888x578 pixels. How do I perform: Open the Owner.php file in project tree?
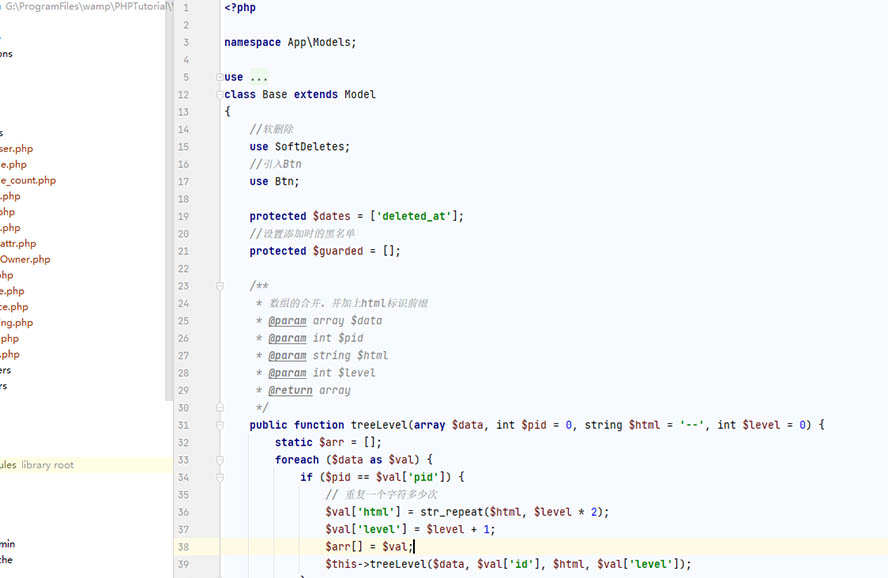25,259
